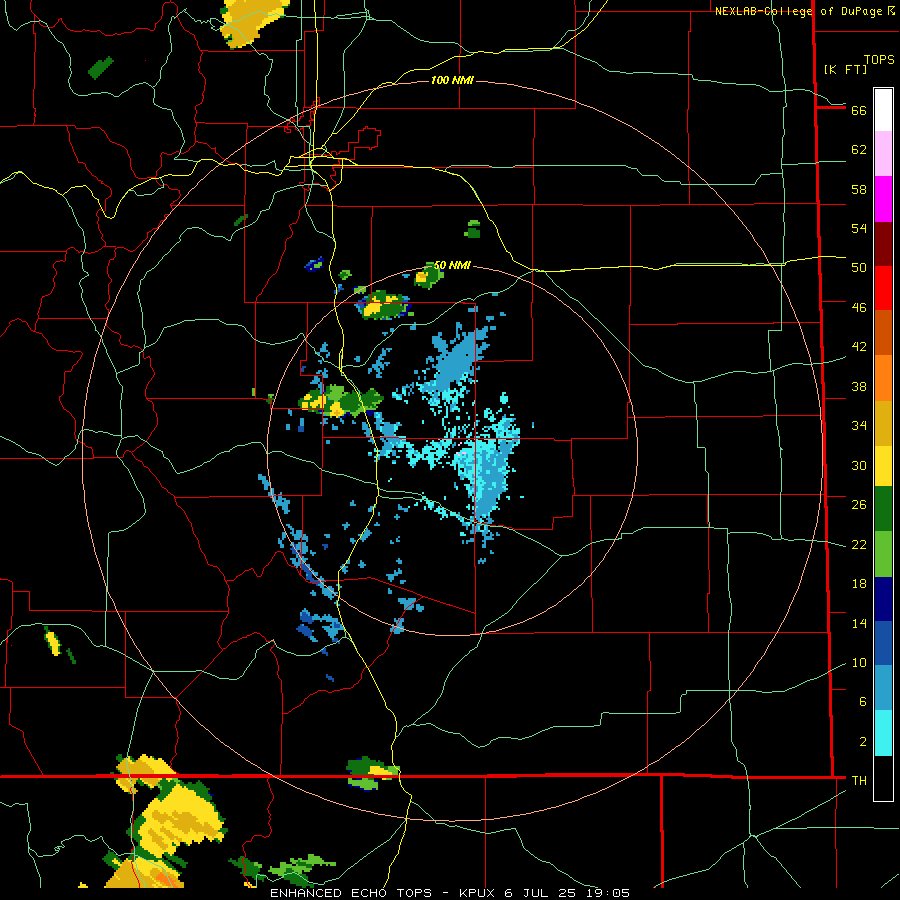This screenshot has height=900, width=900.
Task: Pick the magenta legend swatch
Action: [883, 199]
